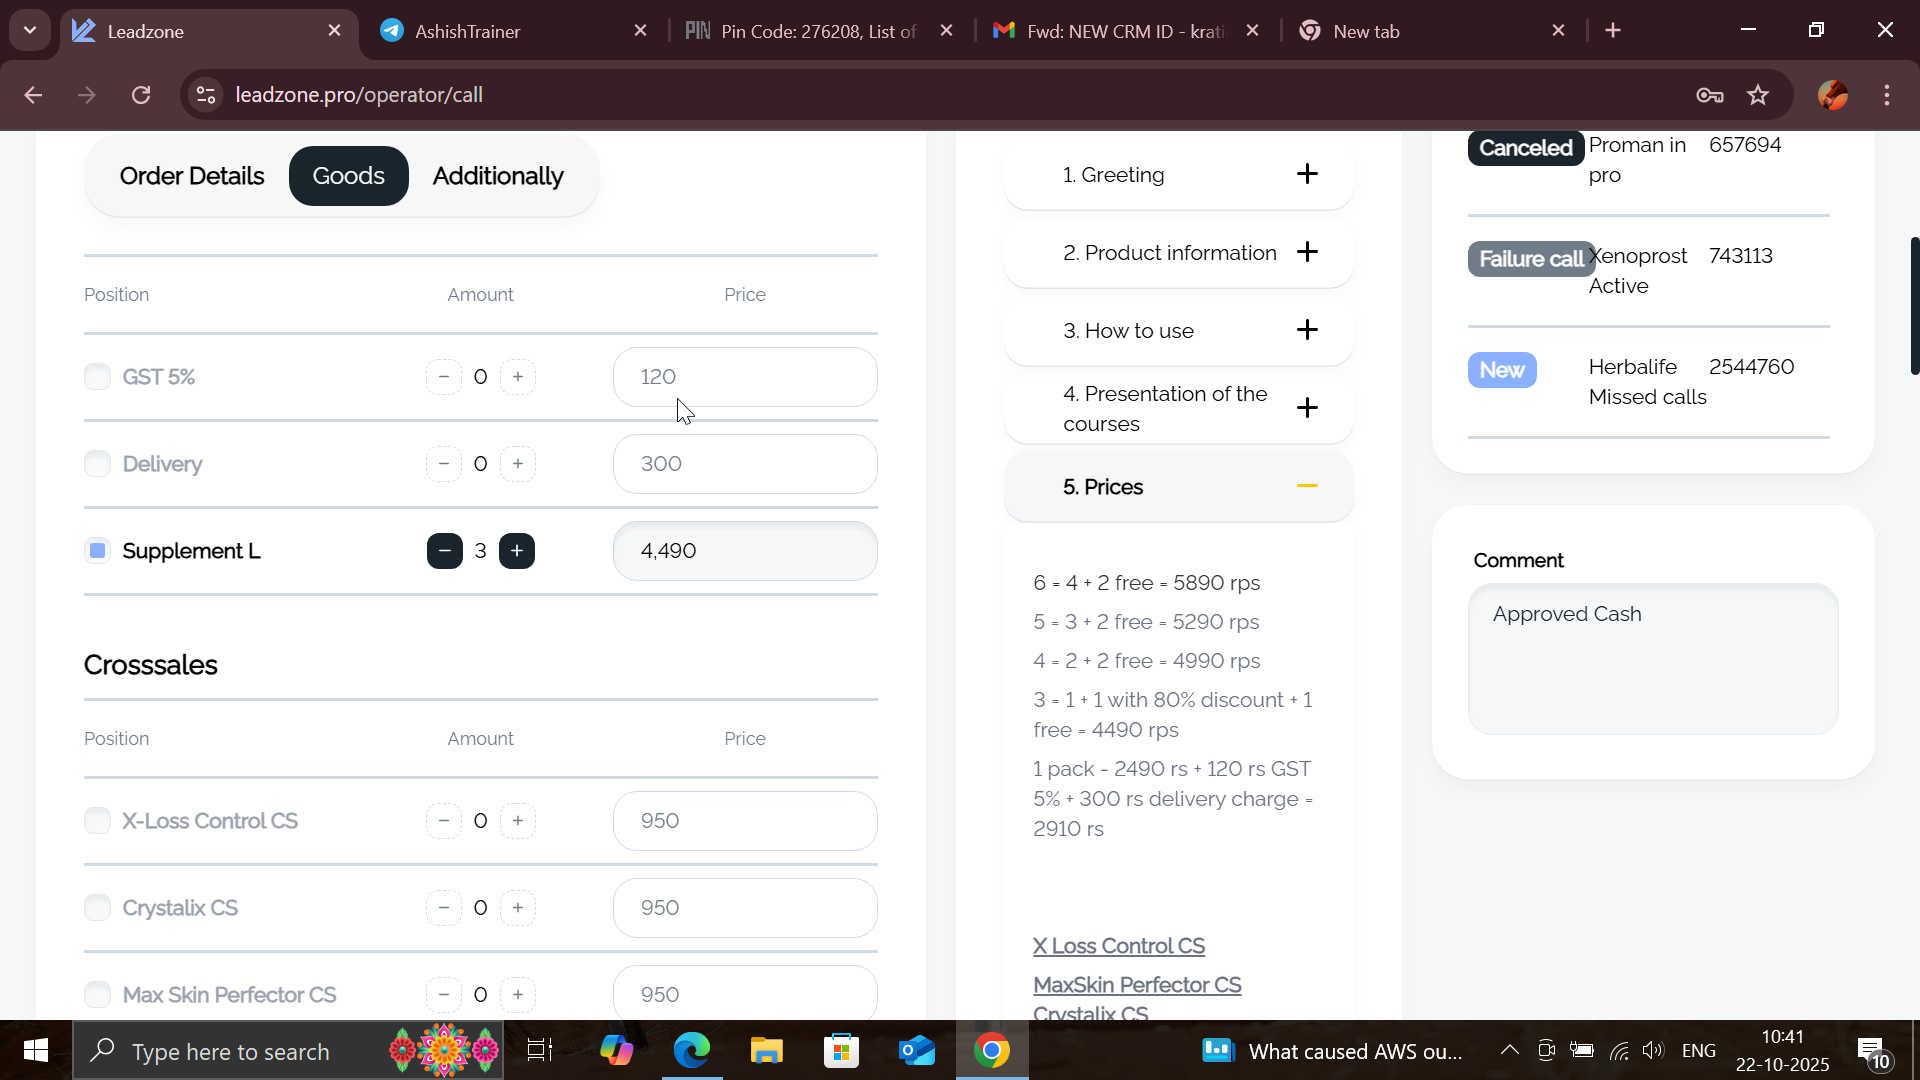Reload the Leadzone page

[141, 95]
